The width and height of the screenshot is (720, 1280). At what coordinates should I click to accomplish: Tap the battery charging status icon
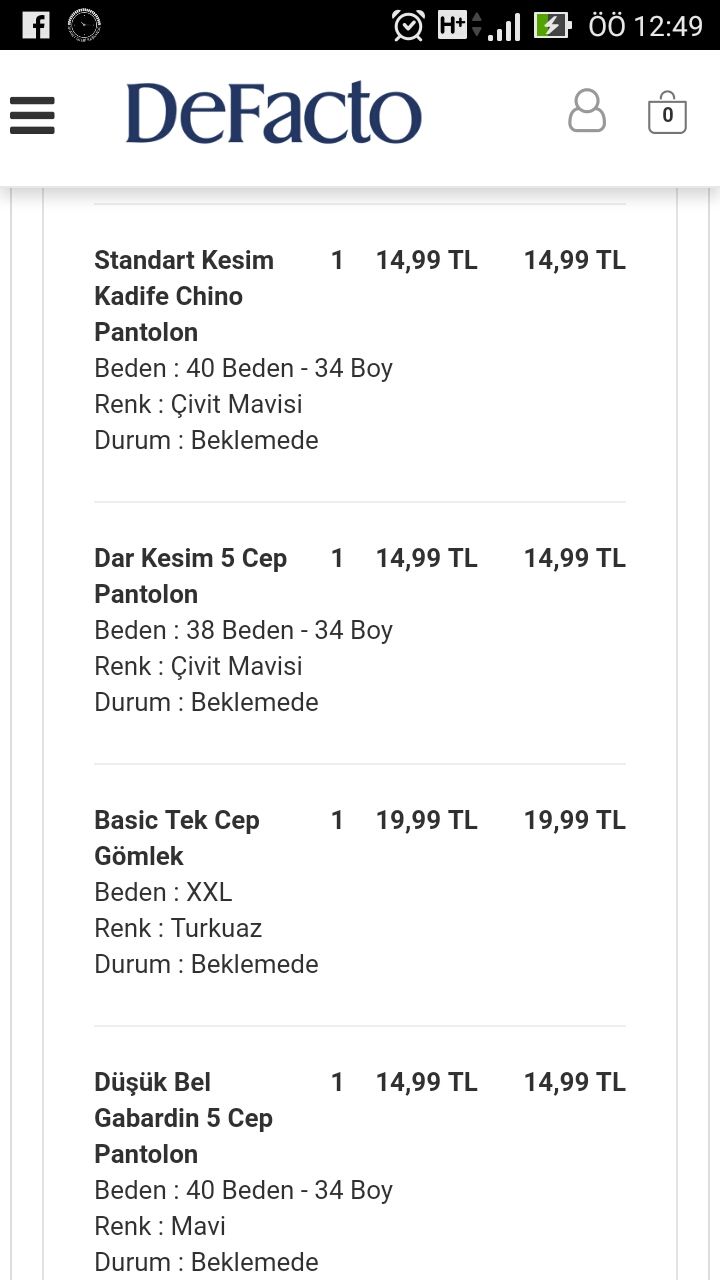click(x=553, y=25)
